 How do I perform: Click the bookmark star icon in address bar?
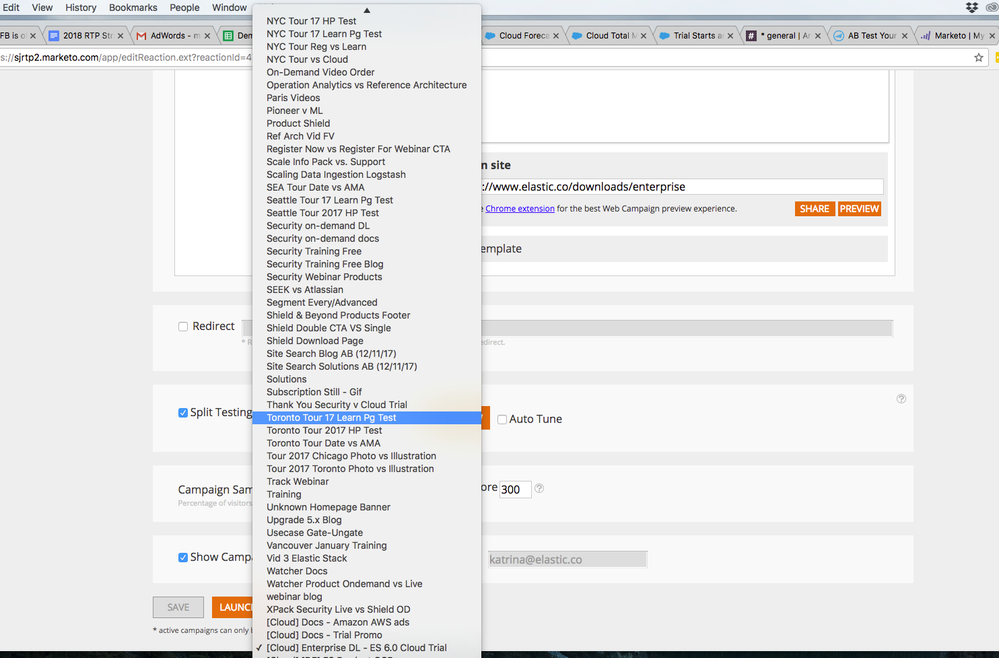[x=979, y=58]
